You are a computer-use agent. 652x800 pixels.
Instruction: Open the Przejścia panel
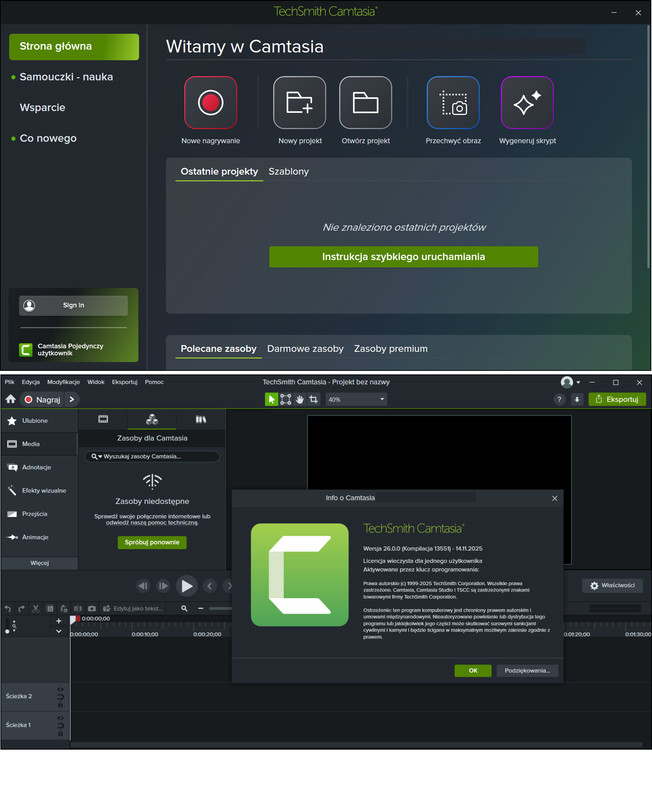click(39, 514)
